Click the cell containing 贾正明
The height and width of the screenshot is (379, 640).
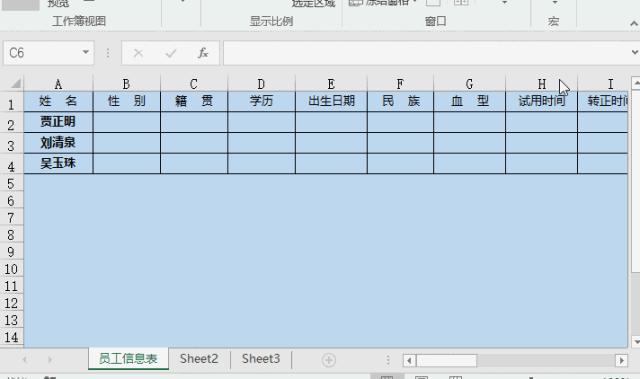point(58,122)
